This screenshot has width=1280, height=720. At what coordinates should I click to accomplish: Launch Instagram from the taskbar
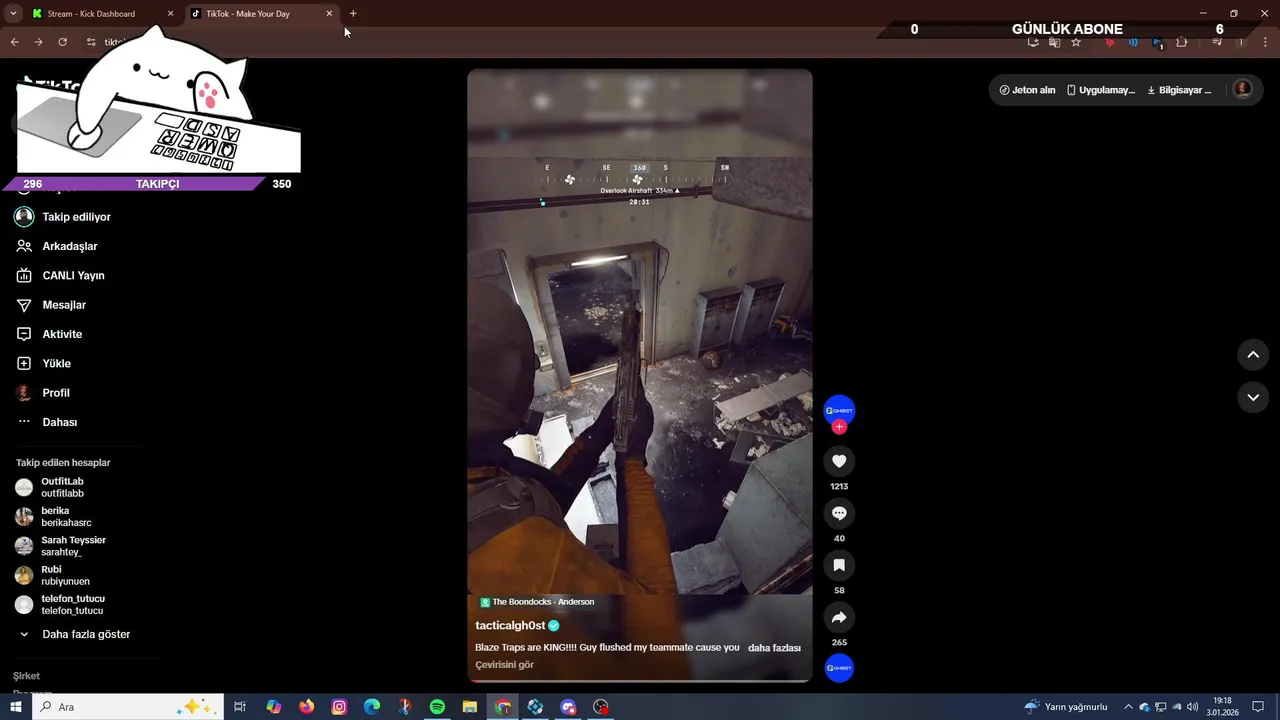click(x=339, y=707)
